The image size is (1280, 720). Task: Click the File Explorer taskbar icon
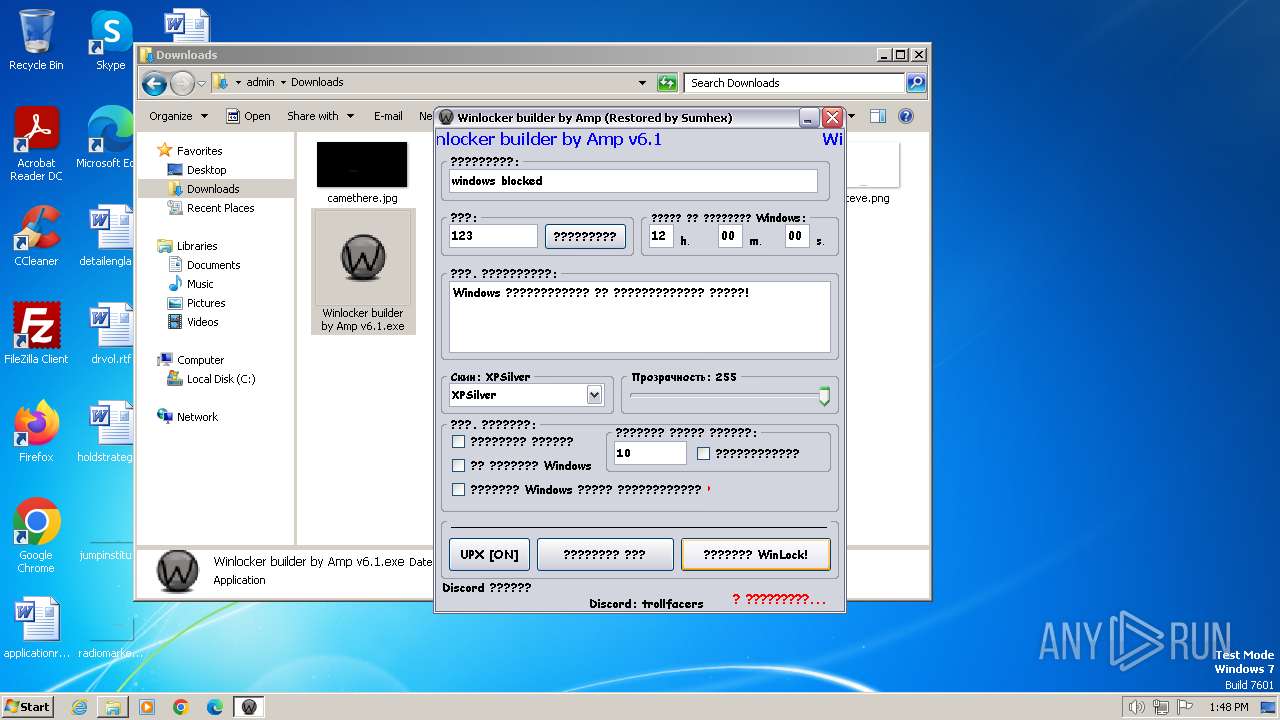tap(113, 707)
